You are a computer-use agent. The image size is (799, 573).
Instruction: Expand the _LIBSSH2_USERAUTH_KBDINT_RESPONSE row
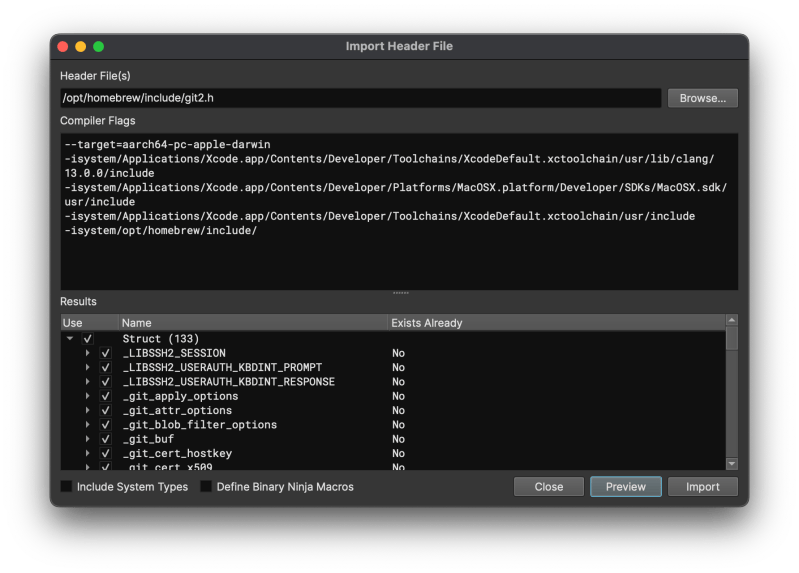(x=88, y=381)
